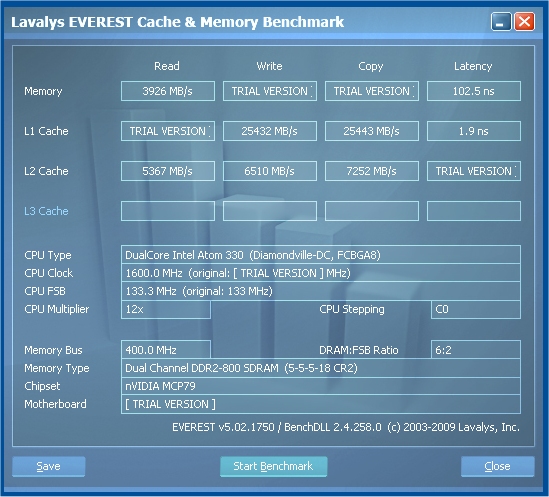Click the empty L3 Cache Latency field
Image resolution: width=549 pixels, height=497 pixels.
[474, 211]
